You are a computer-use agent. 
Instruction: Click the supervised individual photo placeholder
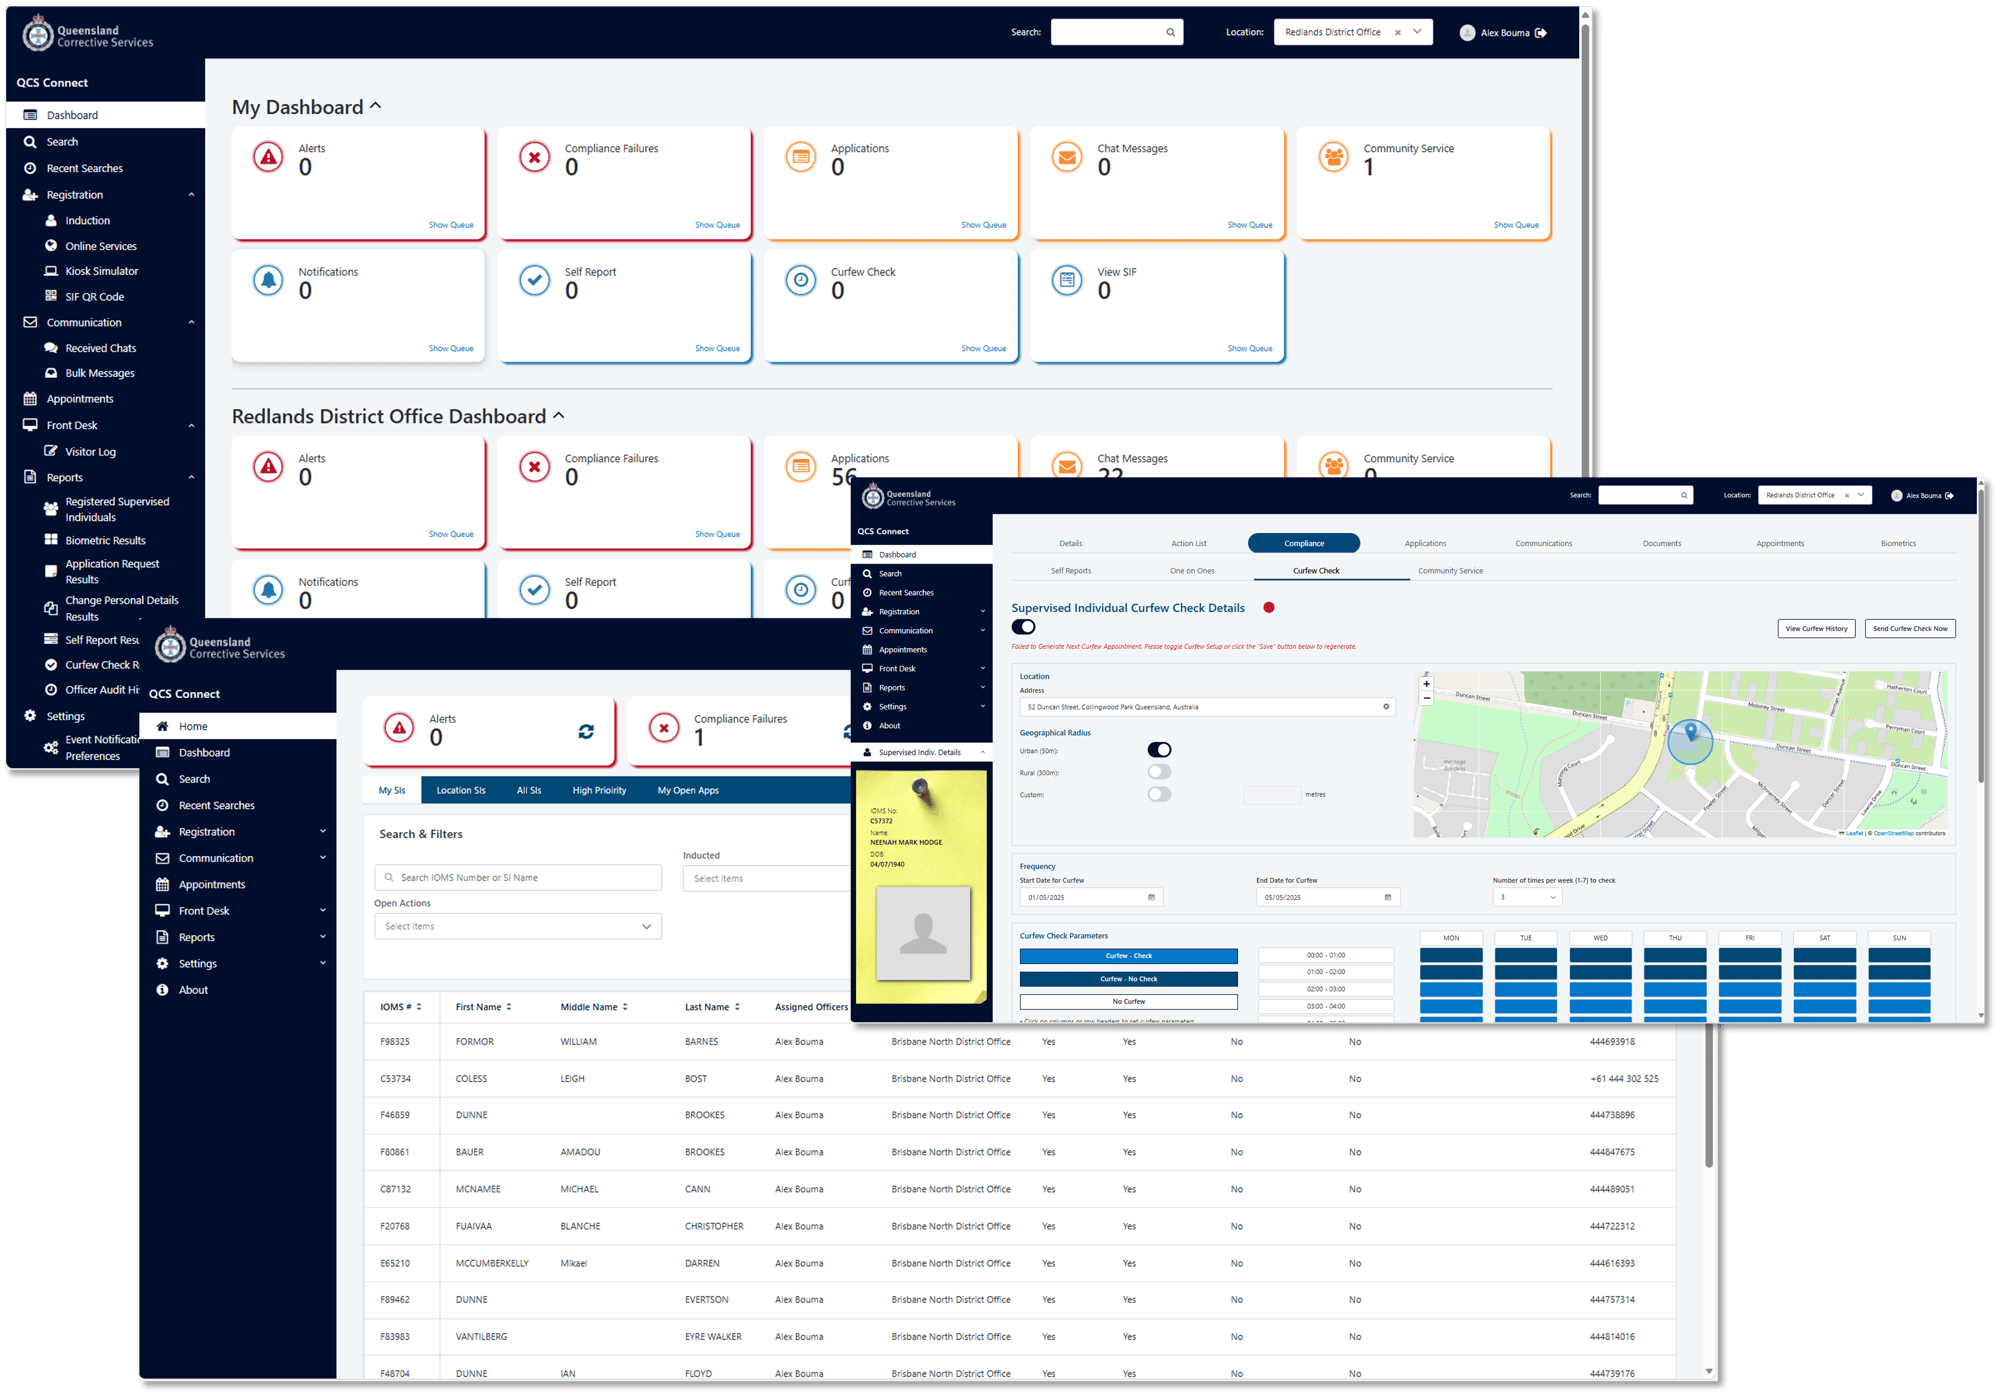coord(923,933)
